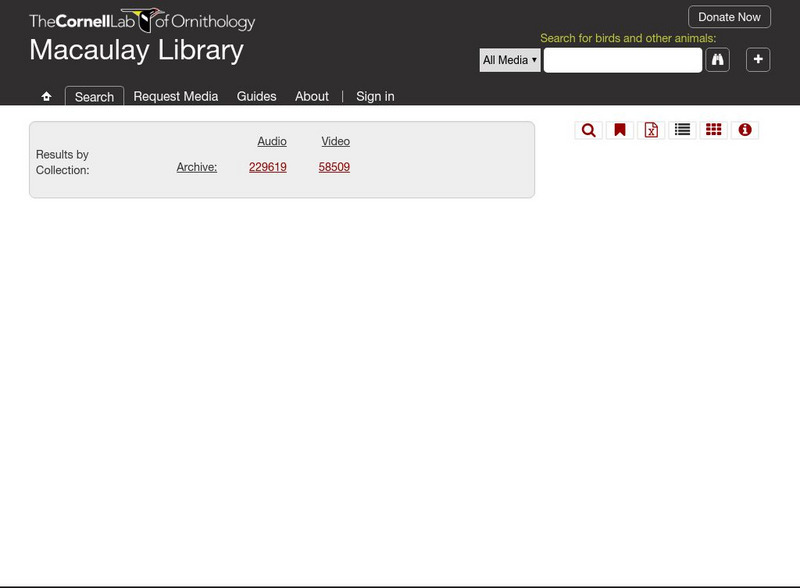Open the magnifier search icon in results toolbar
The width and height of the screenshot is (800, 588).
(588, 130)
